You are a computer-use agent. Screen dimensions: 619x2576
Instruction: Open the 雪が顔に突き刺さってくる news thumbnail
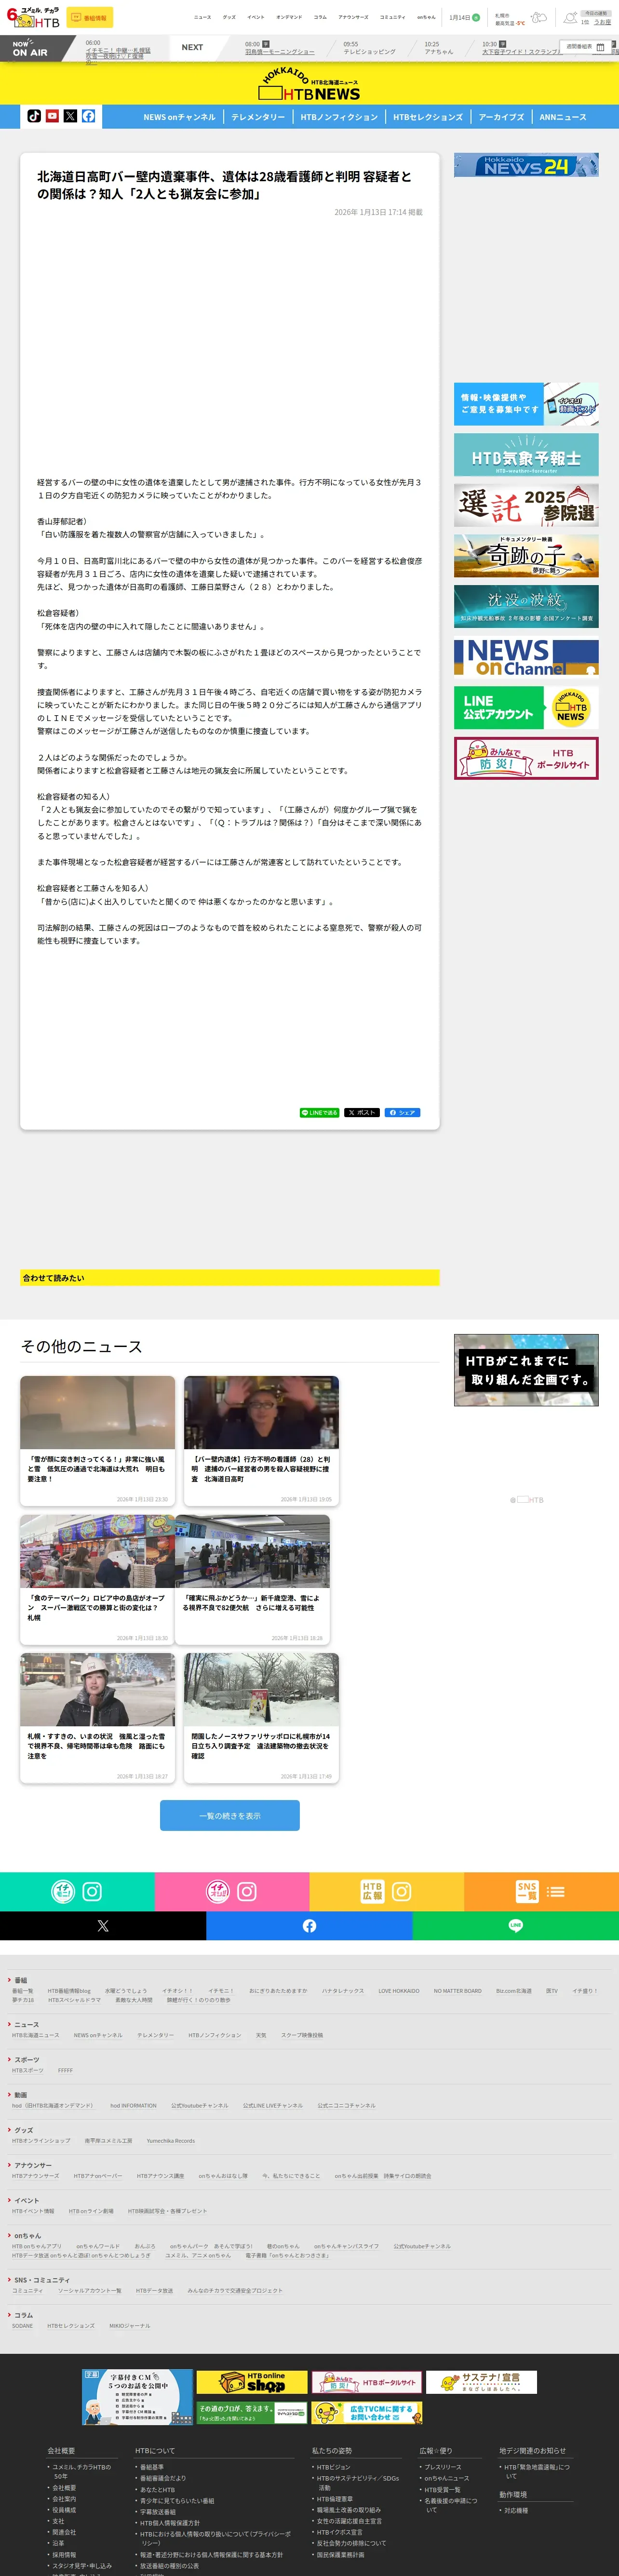point(97,1412)
